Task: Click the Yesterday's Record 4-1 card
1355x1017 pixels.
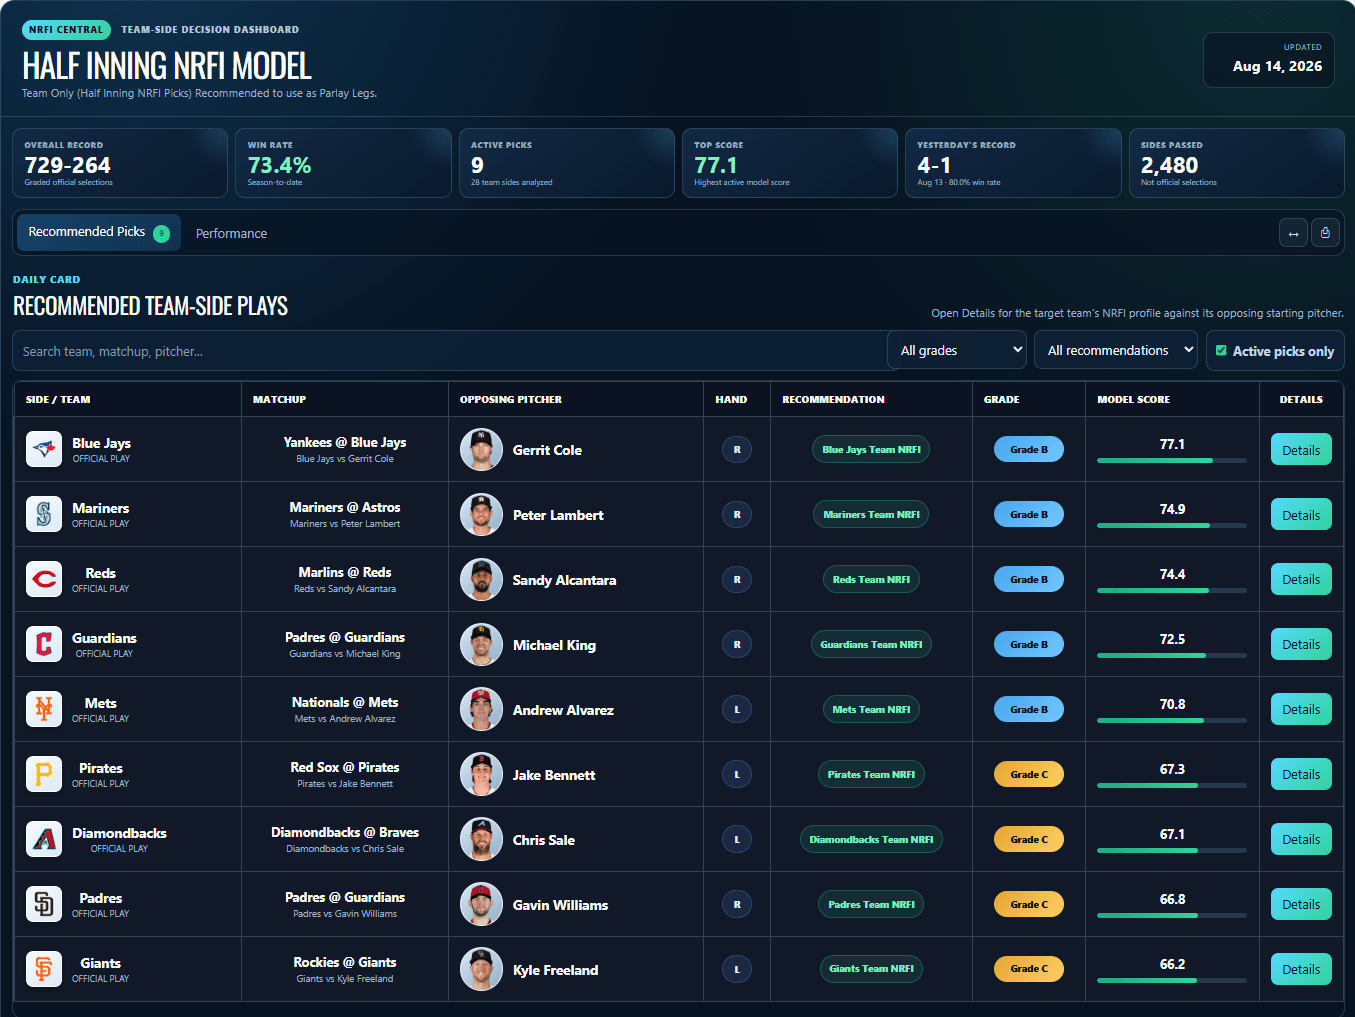Action: (x=1013, y=163)
